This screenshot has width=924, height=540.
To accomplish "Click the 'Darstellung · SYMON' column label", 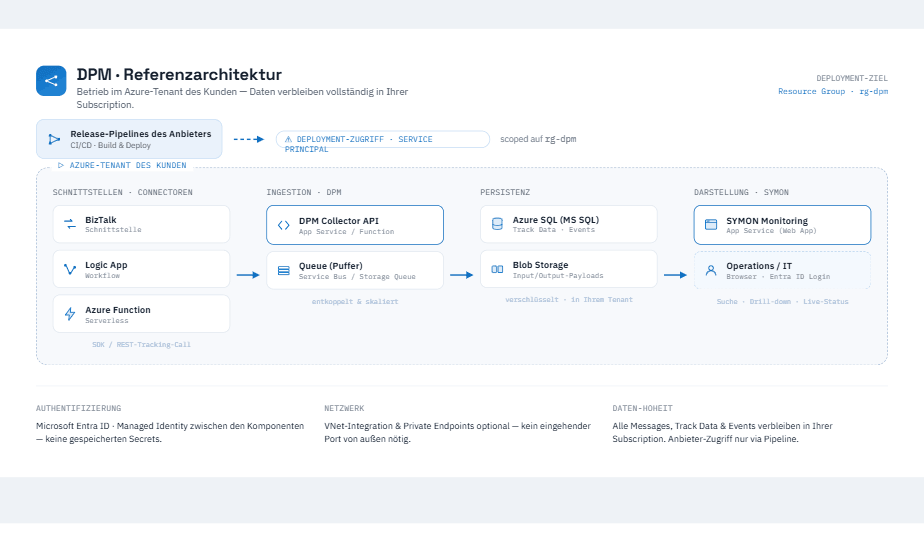I will click(741, 192).
